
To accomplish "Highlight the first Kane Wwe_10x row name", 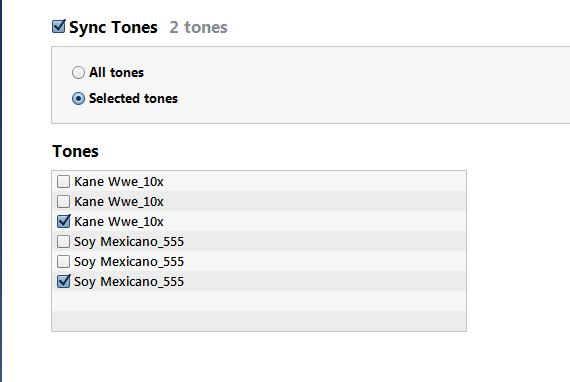I will pyautogui.click(x=119, y=182).
